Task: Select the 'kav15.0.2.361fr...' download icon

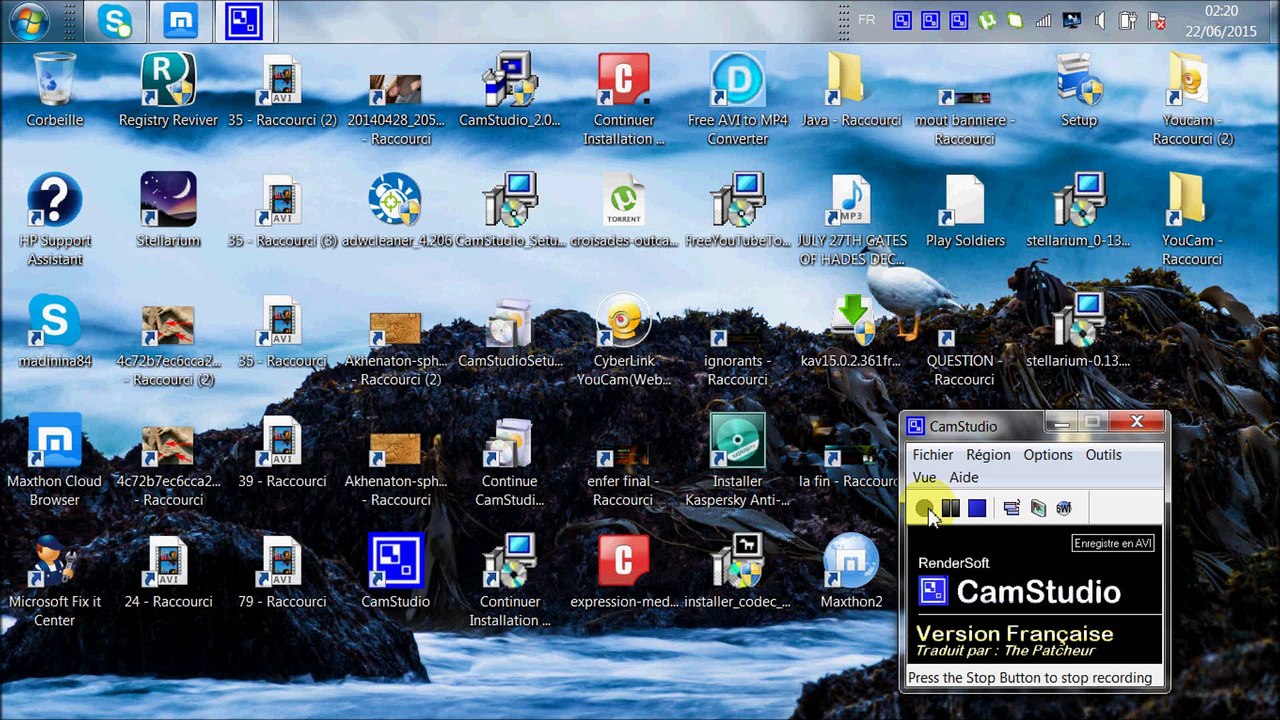Action: (851, 331)
